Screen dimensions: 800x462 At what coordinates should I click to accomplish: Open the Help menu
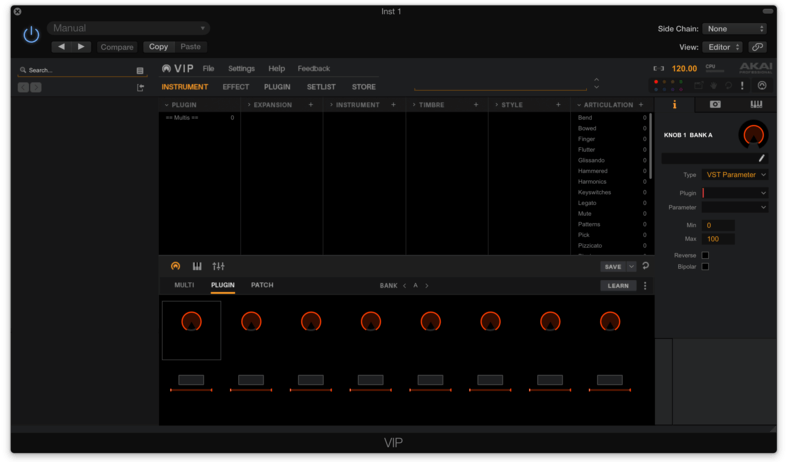(x=277, y=68)
